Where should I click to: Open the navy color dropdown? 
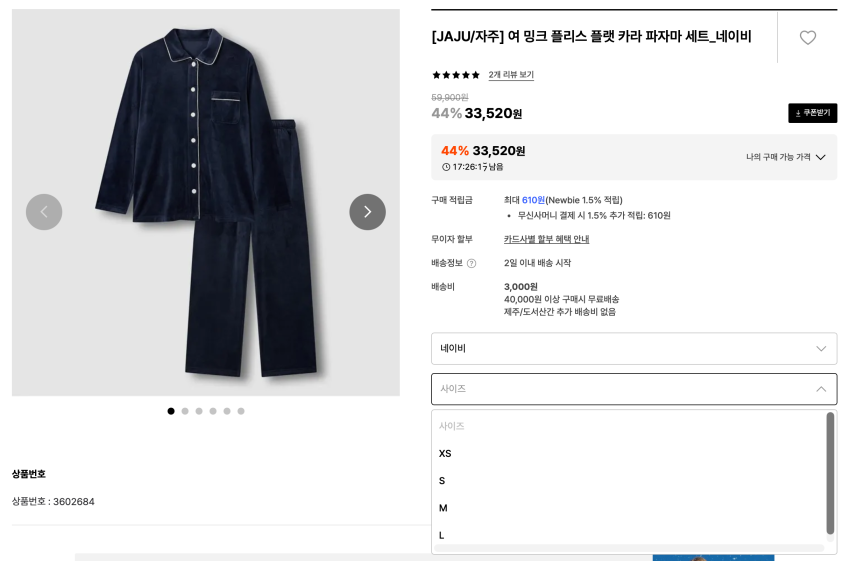(x=633, y=348)
